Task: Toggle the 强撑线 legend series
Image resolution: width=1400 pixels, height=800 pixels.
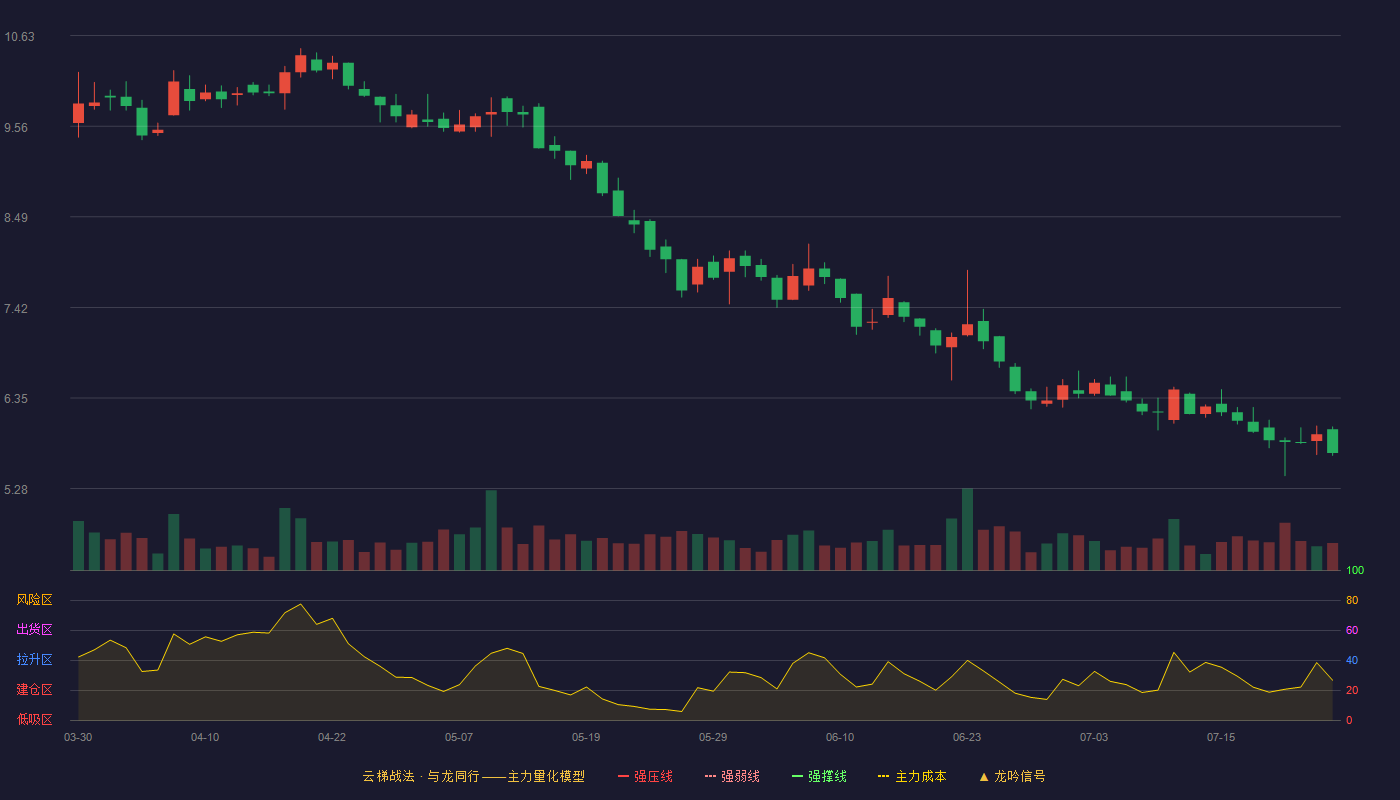Action: pos(819,776)
